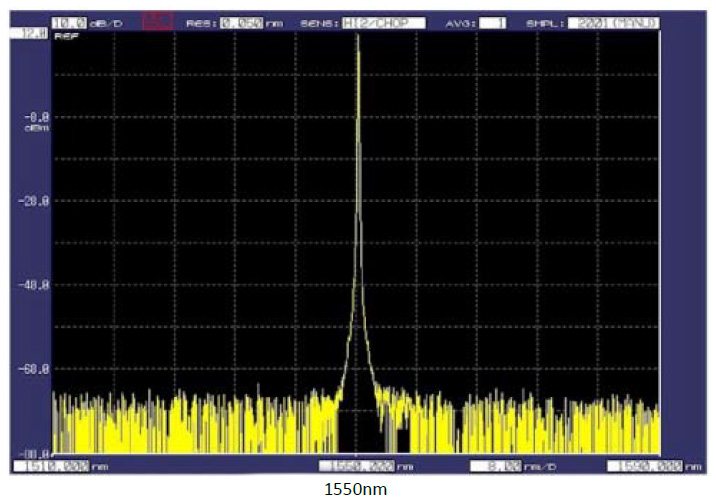This screenshot has width=716, height=503.
Task: Click the 1550.000 nm center wavelength field
Action: (x=356, y=465)
